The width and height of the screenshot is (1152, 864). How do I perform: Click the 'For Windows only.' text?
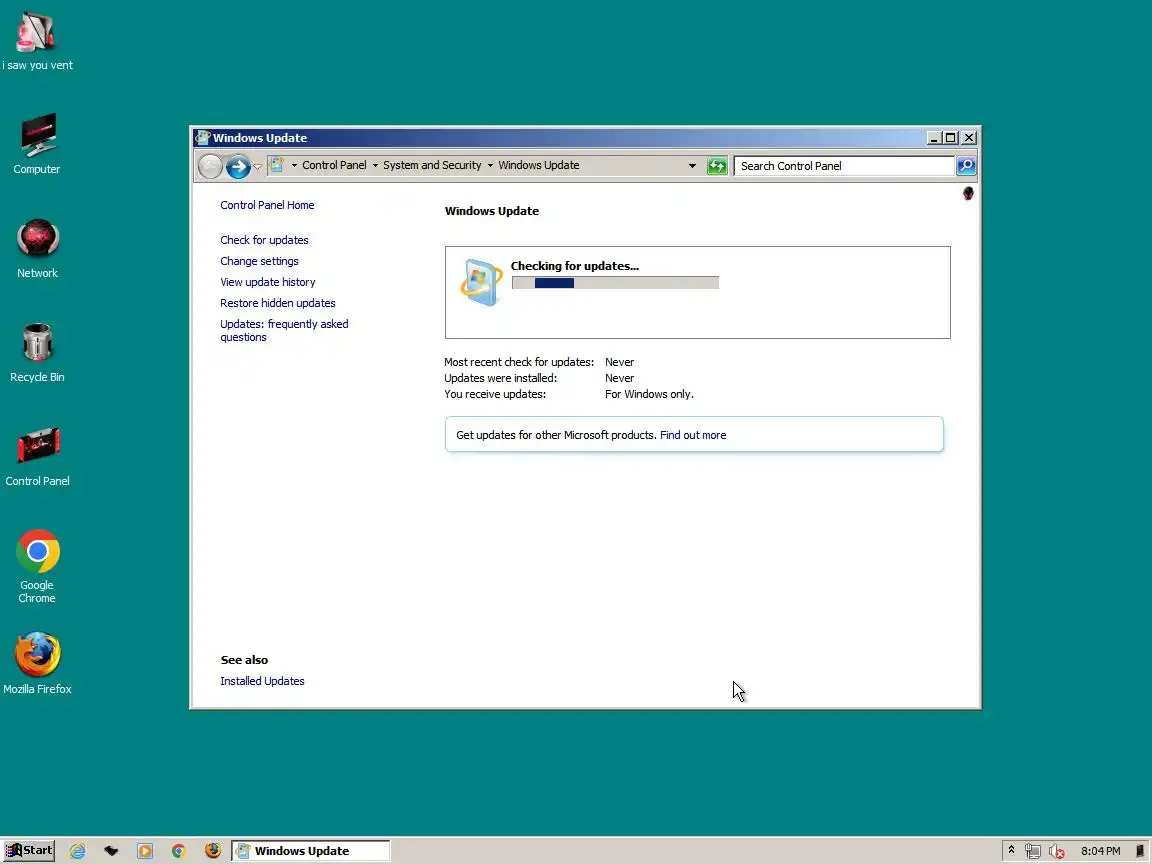(x=649, y=394)
